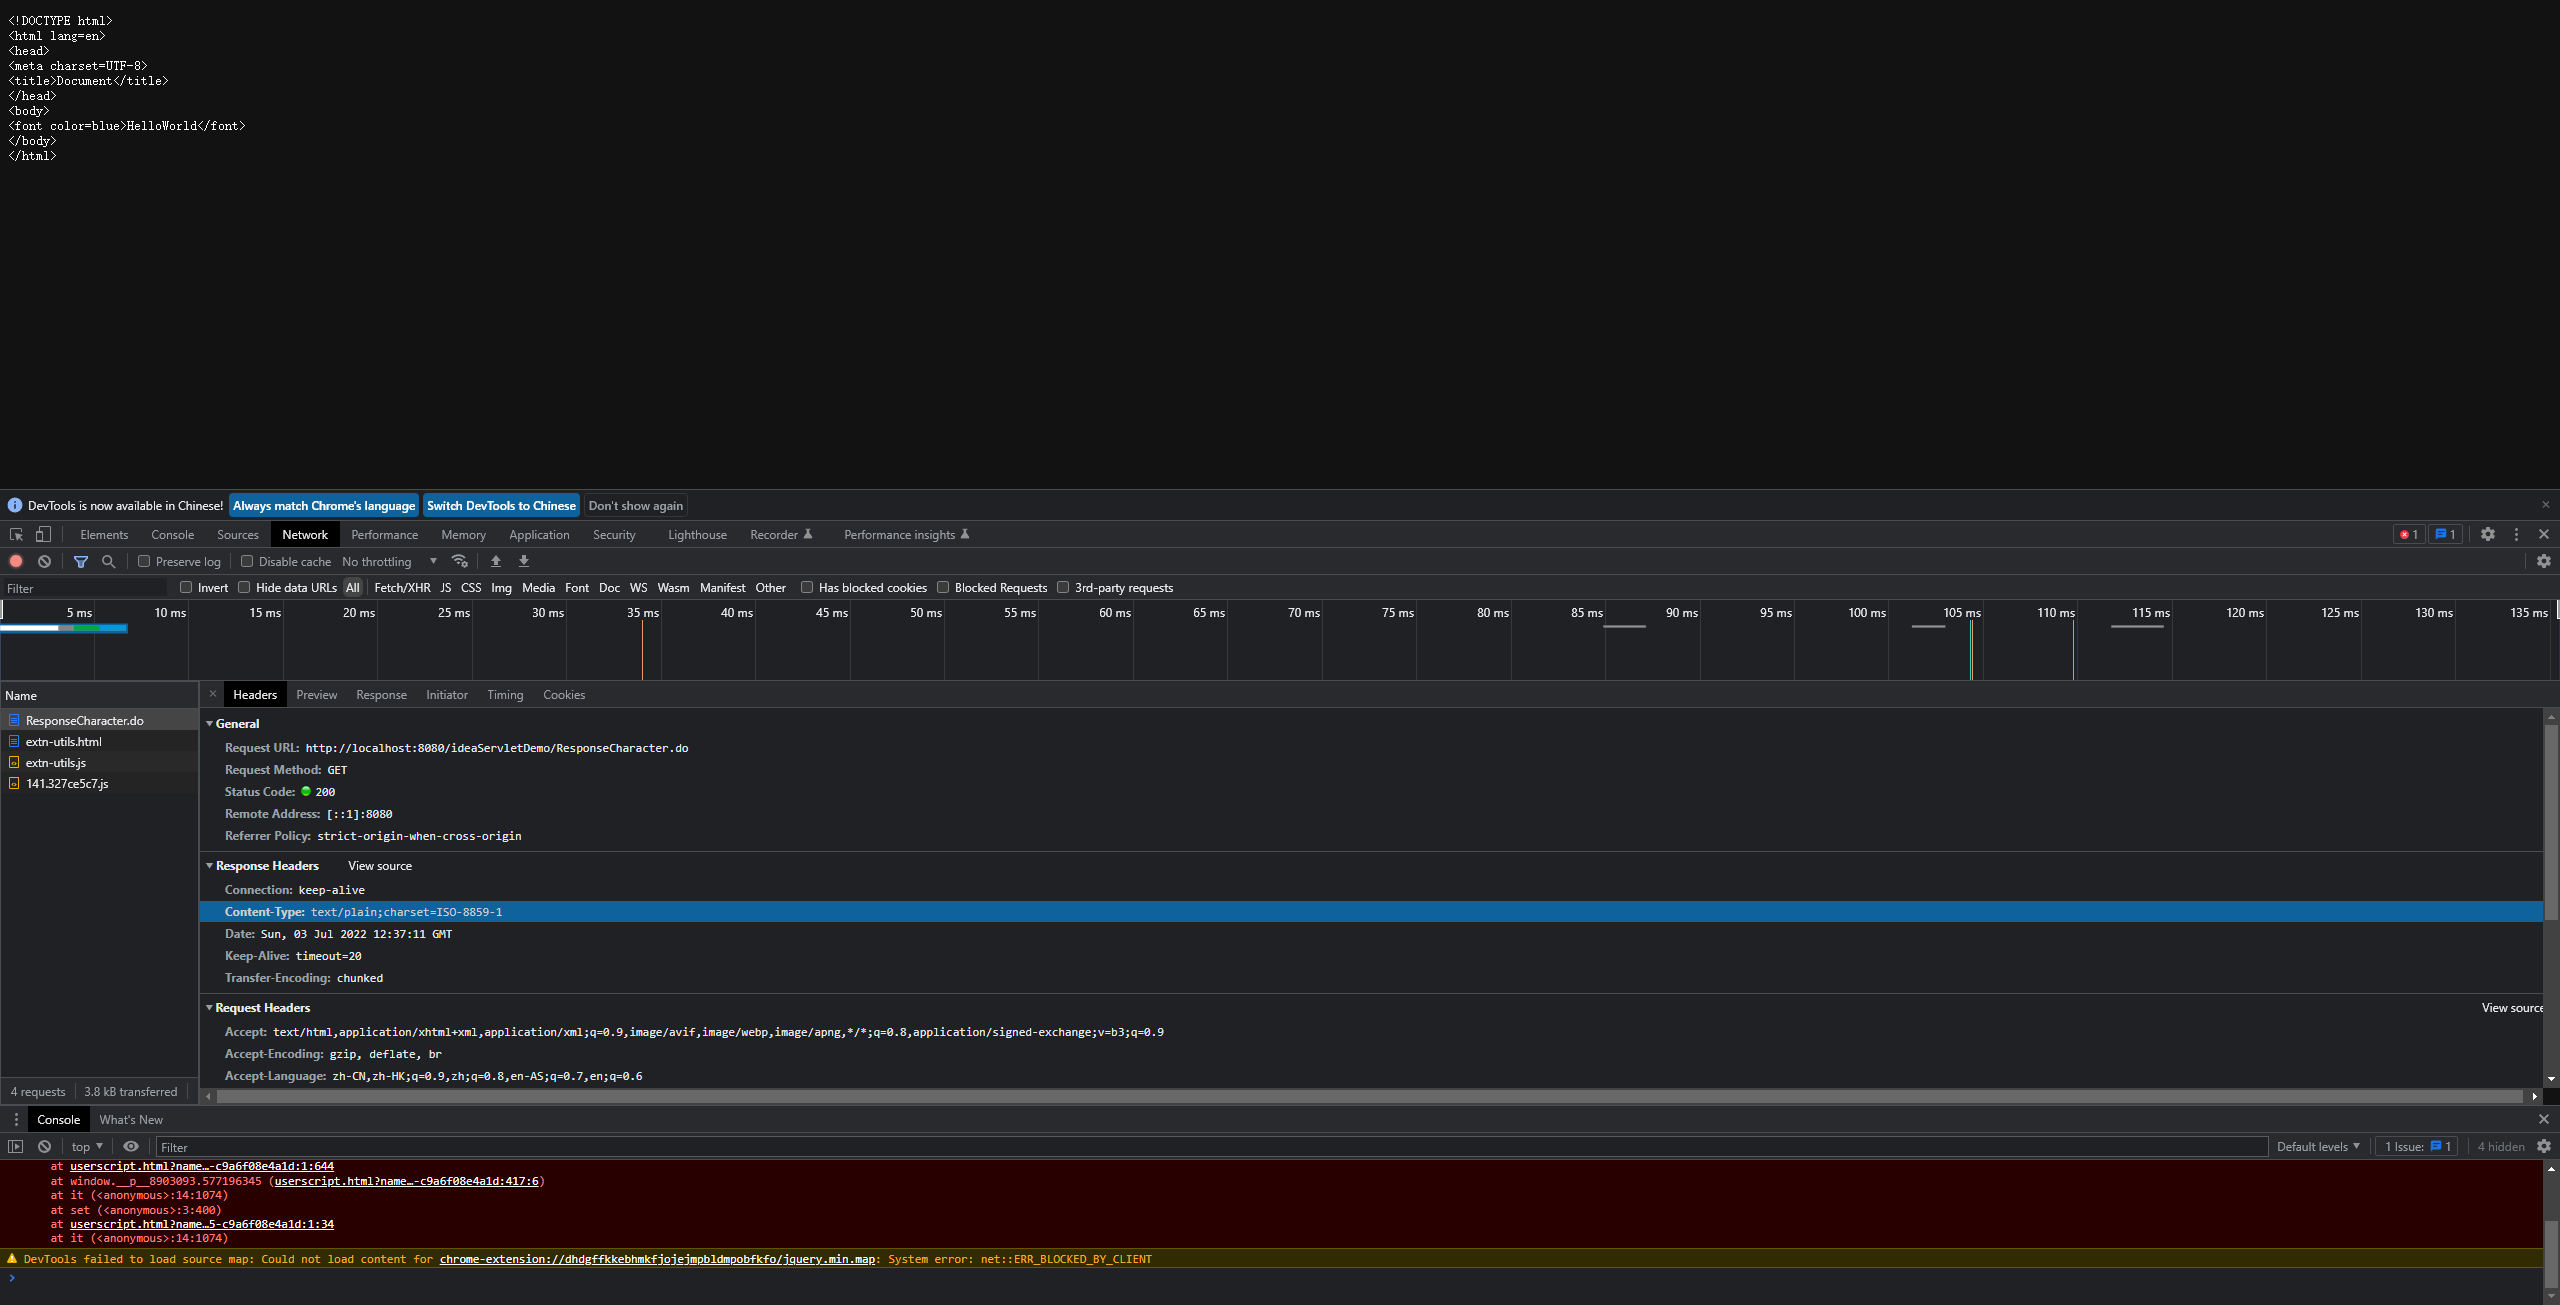The width and height of the screenshot is (2560, 1305).
Task: Open console settings gear icon
Action: point(2544,1147)
